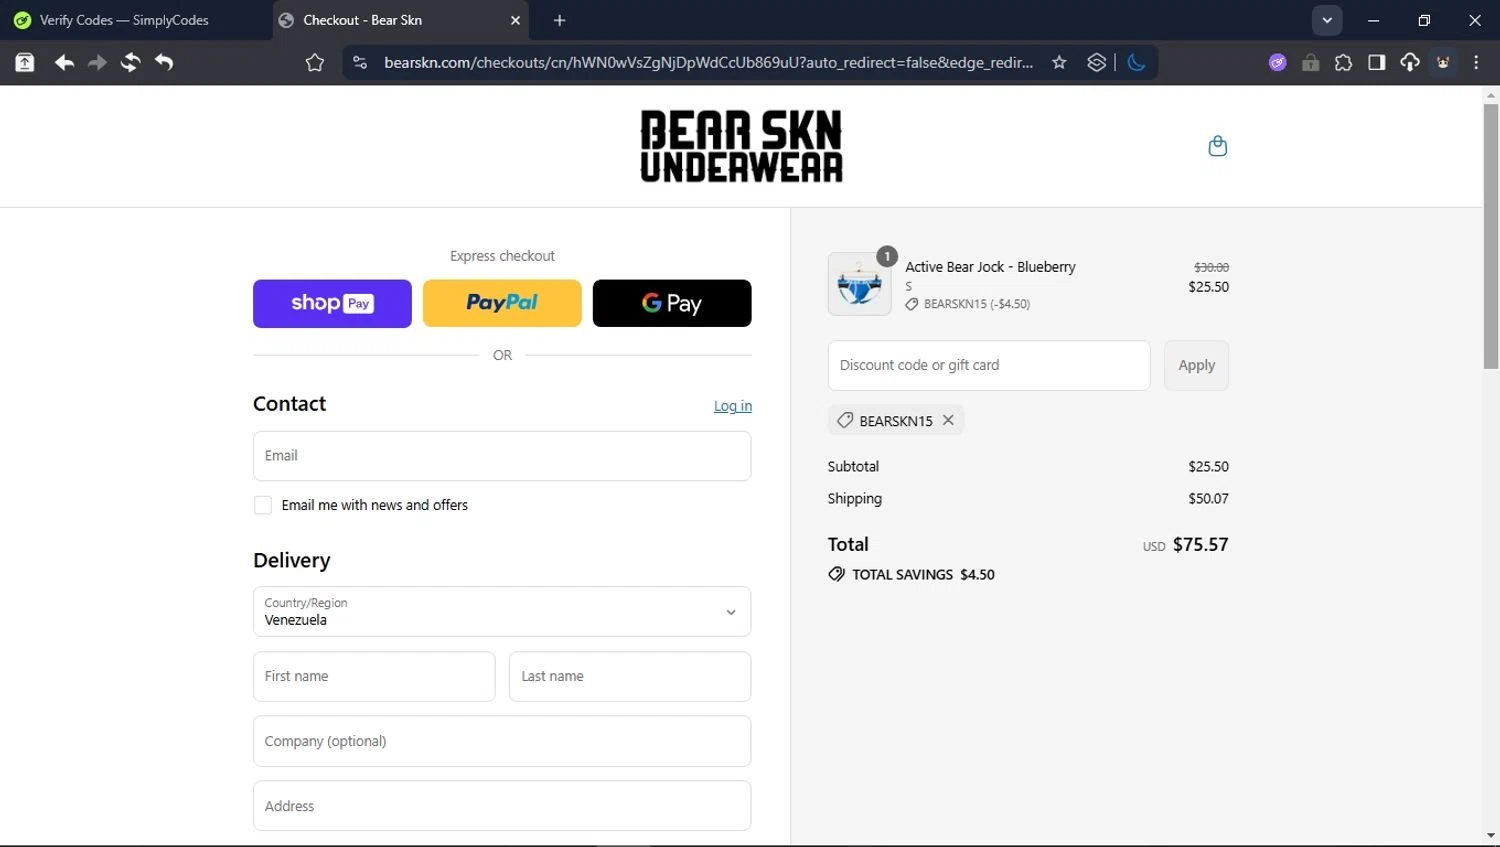Click the address bar URL text
1500x847 pixels.
[708, 62]
